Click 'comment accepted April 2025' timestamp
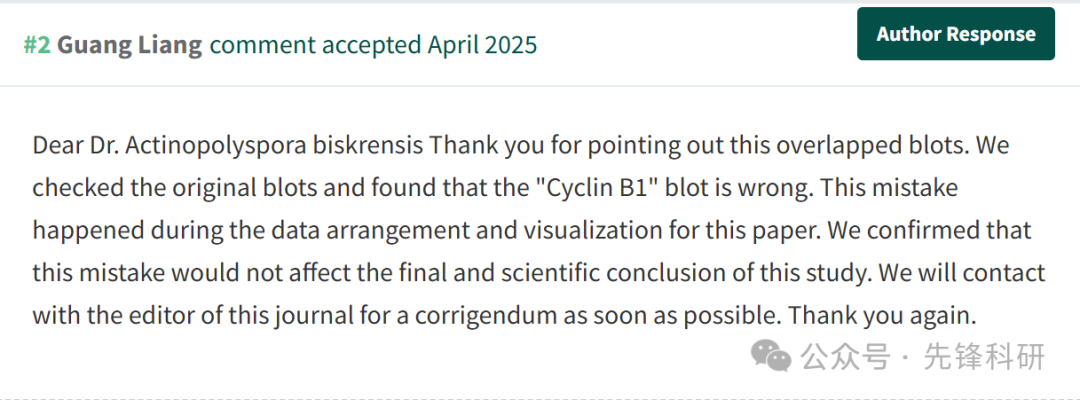 tap(373, 45)
